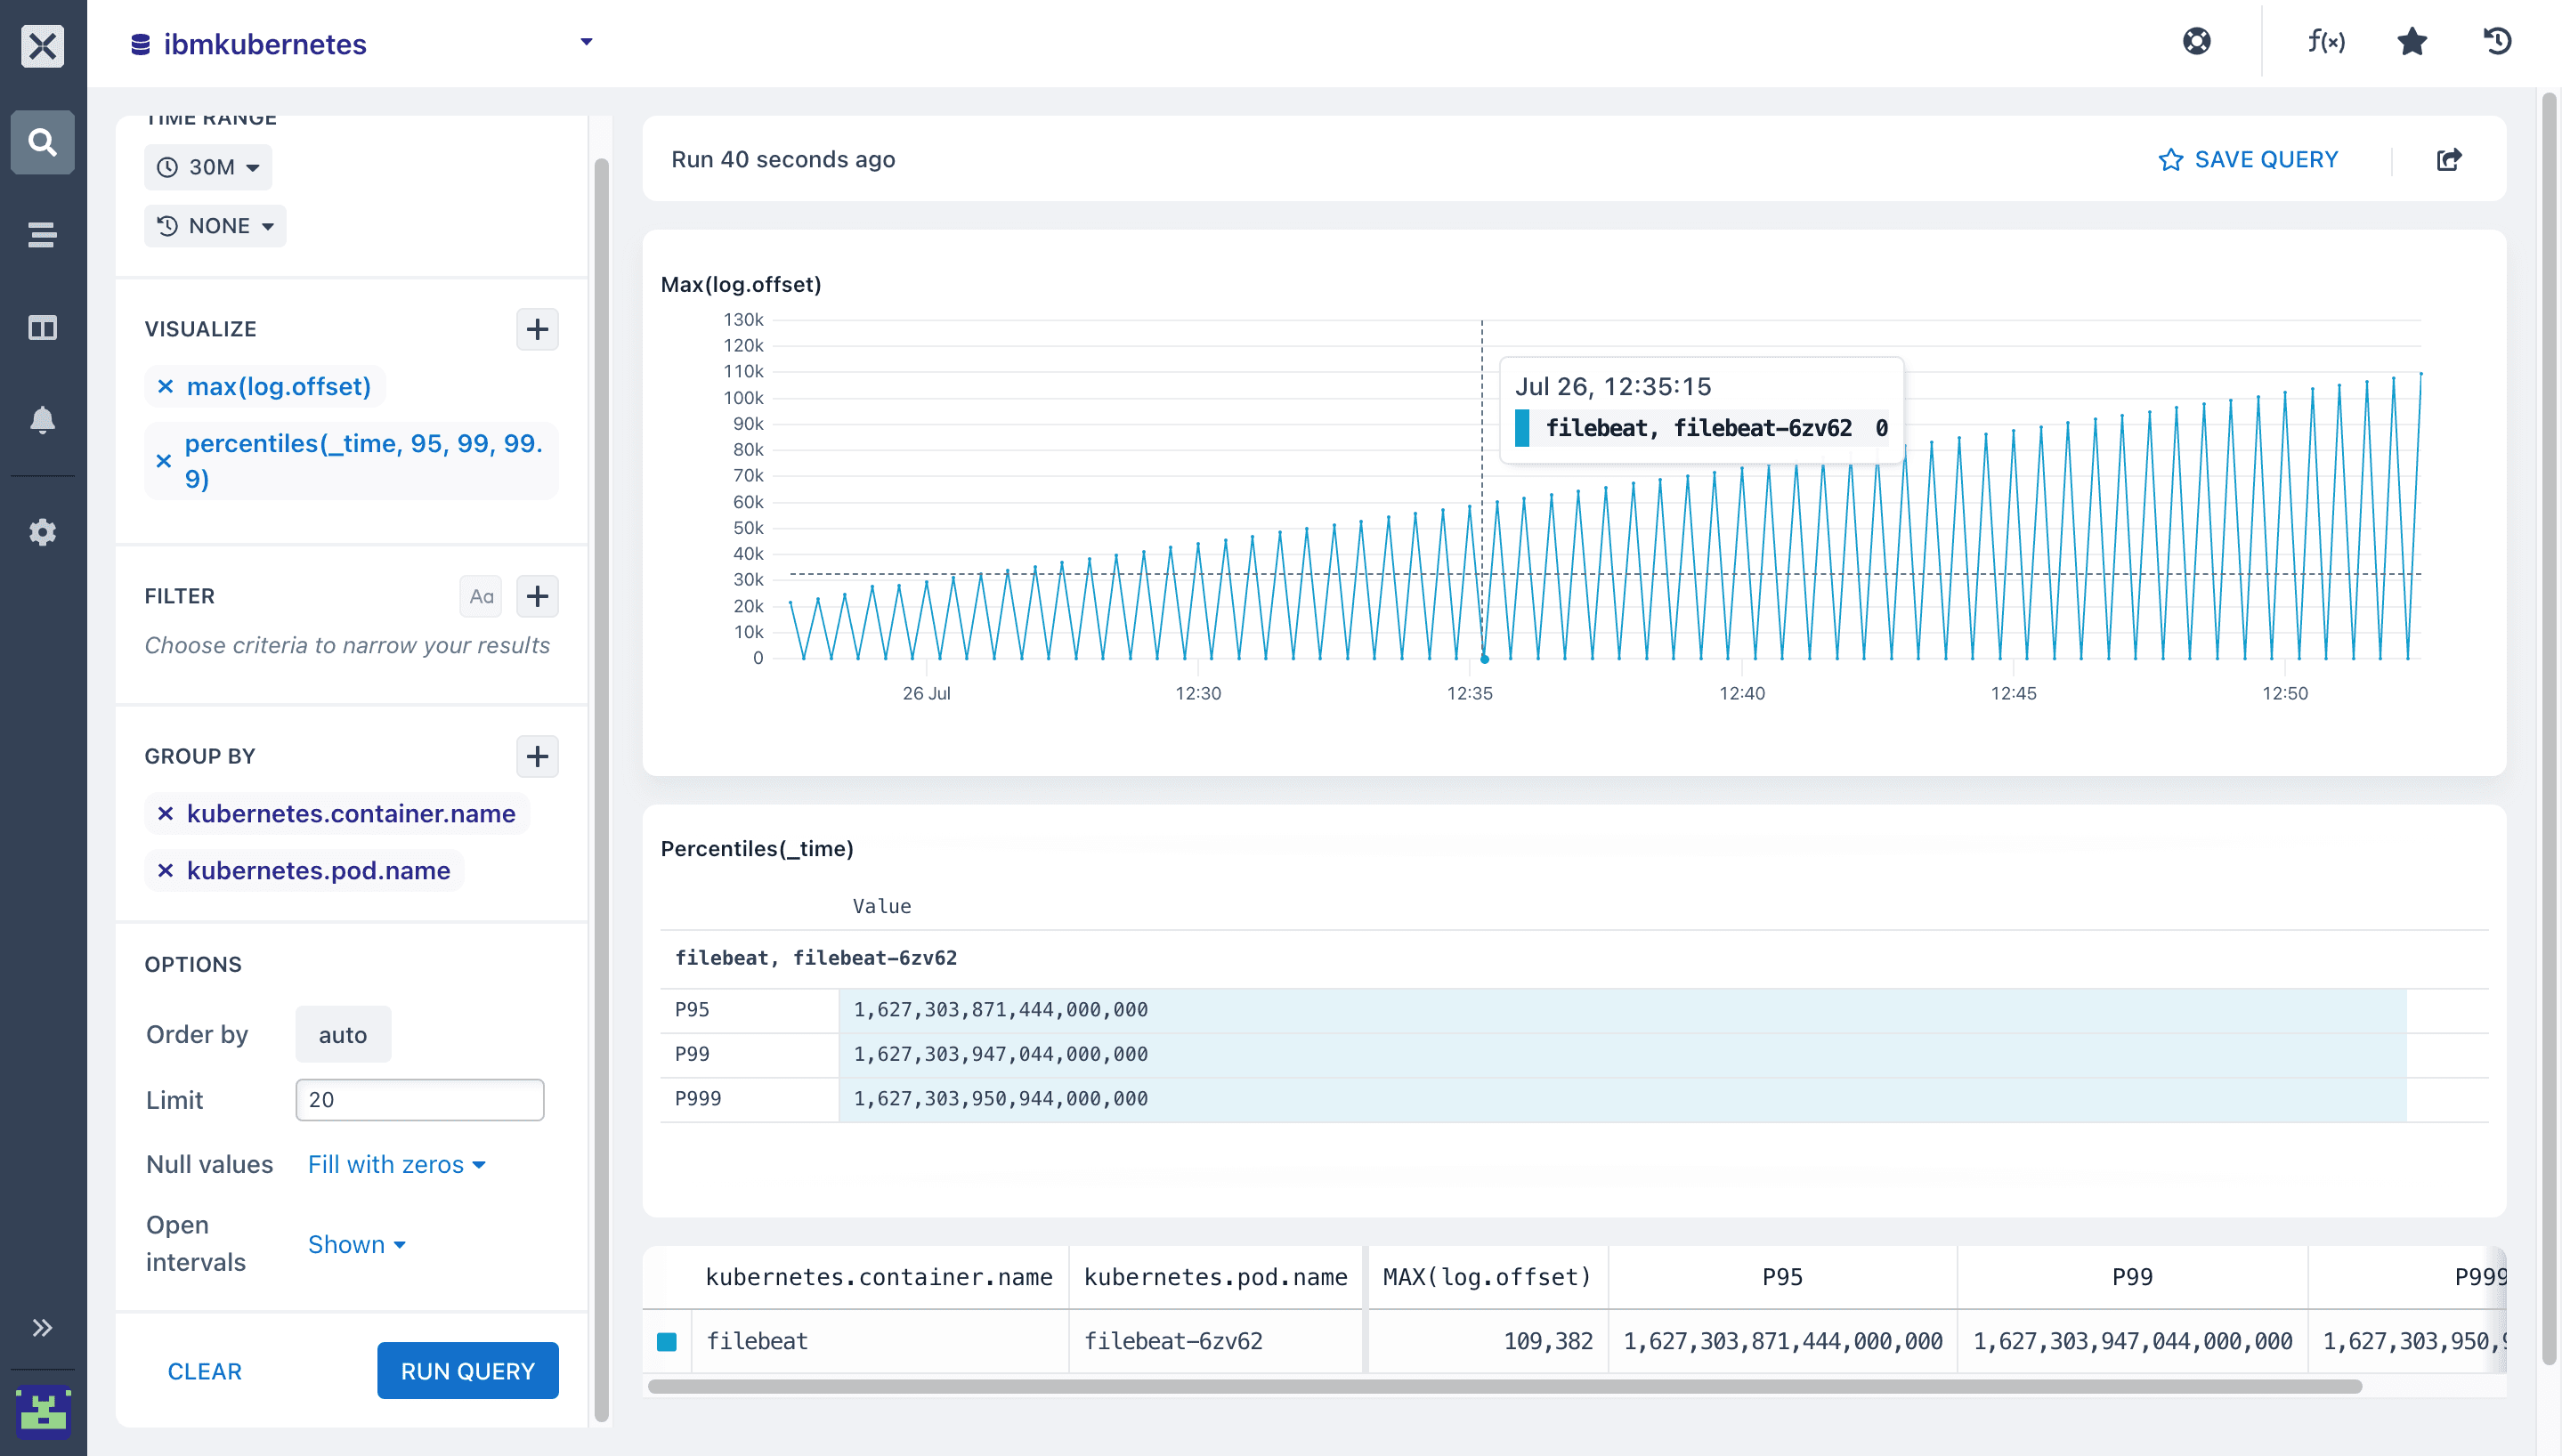This screenshot has height=1456, width=2562.
Task: Click the P999 percentile row
Action: tap(1574, 1099)
